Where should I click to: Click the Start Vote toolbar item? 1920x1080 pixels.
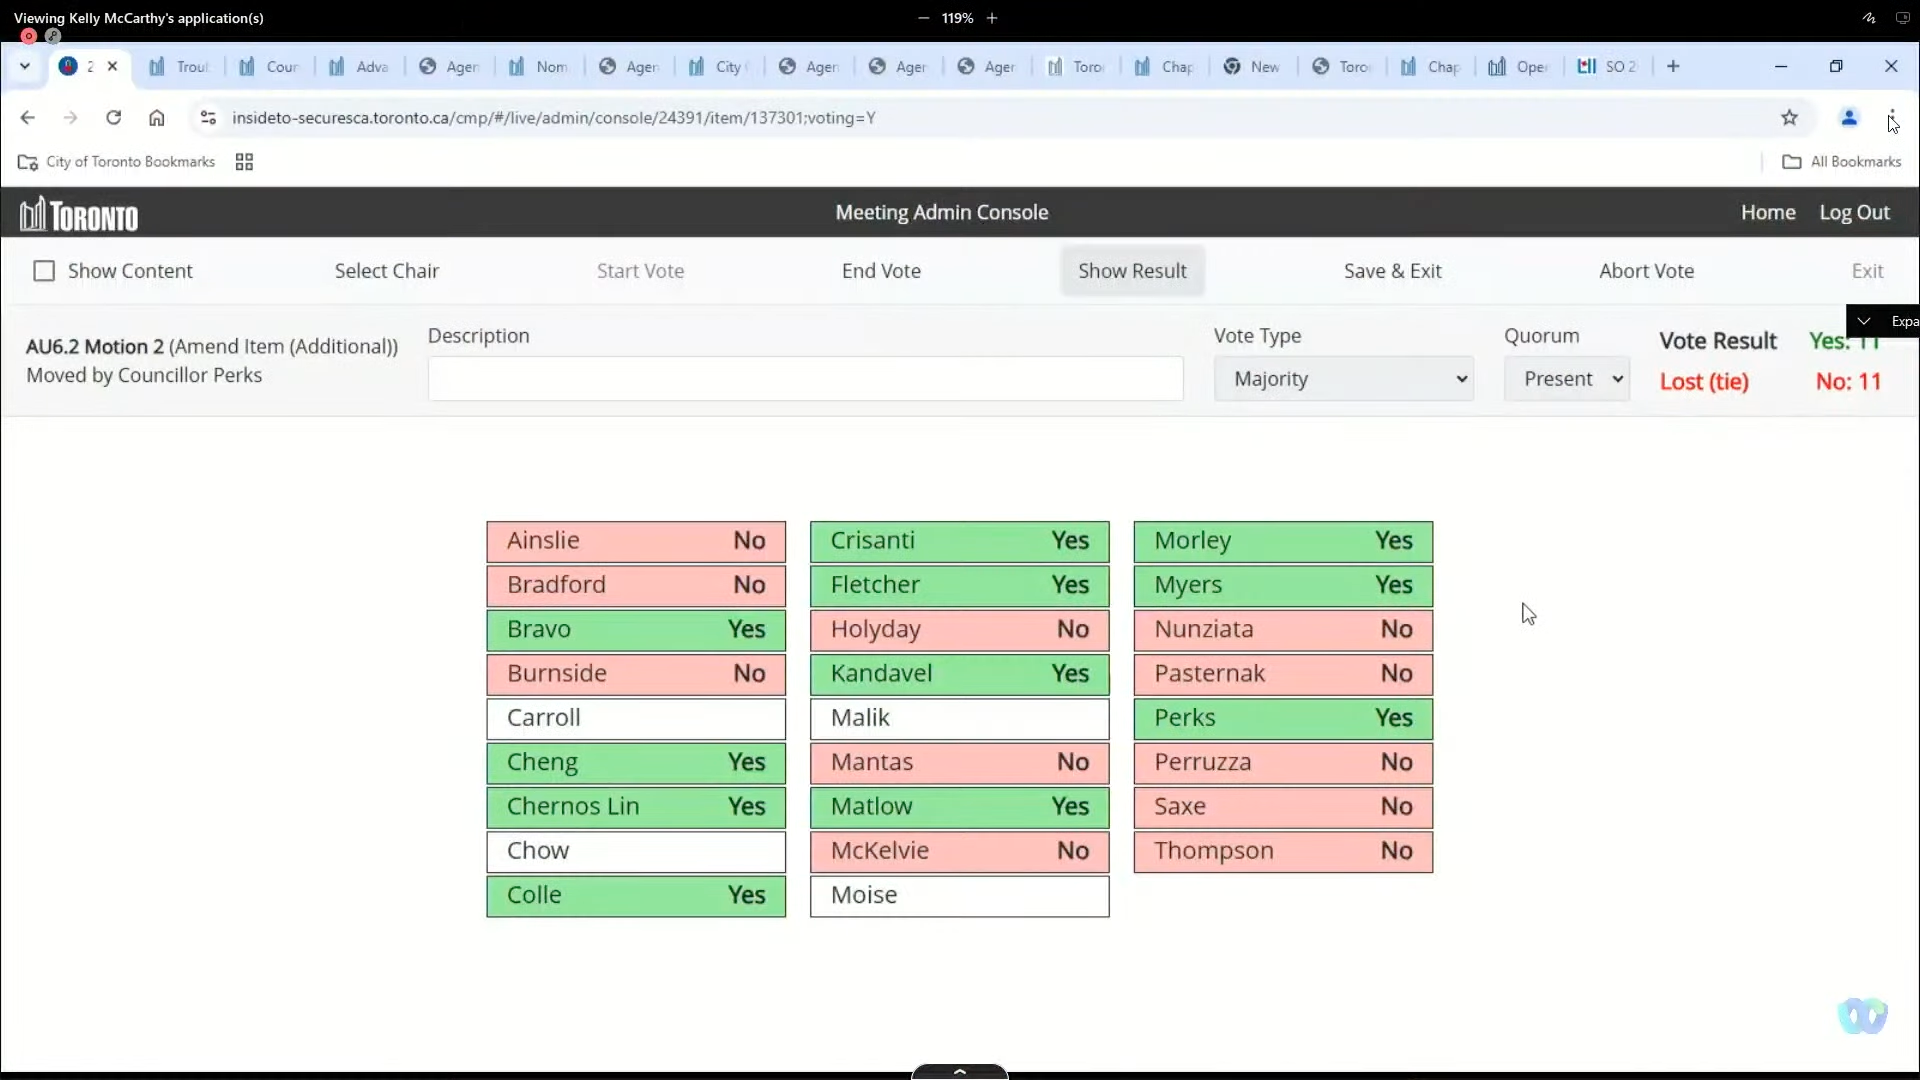click(x=640, y=270)
